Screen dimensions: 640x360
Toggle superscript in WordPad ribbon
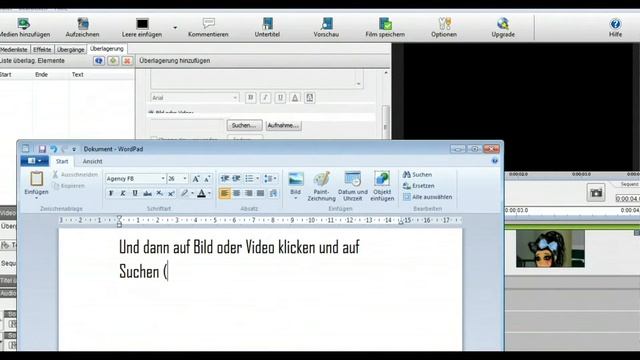coord(171,193)
